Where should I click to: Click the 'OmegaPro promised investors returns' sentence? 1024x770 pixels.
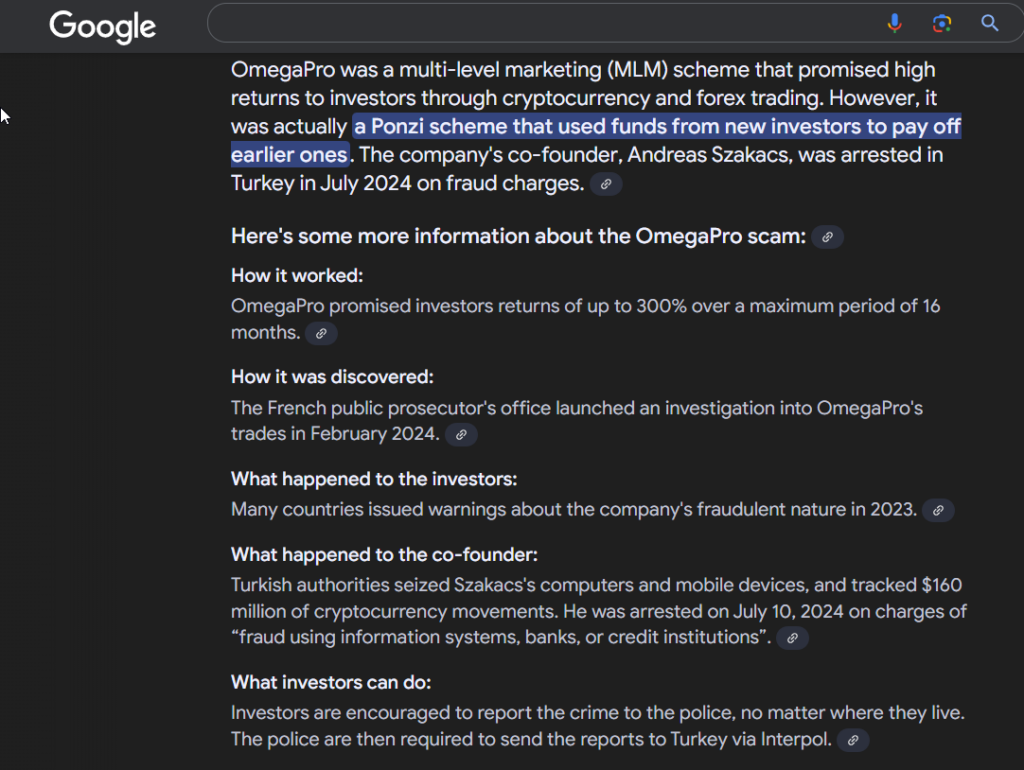(x=585, y=319)
